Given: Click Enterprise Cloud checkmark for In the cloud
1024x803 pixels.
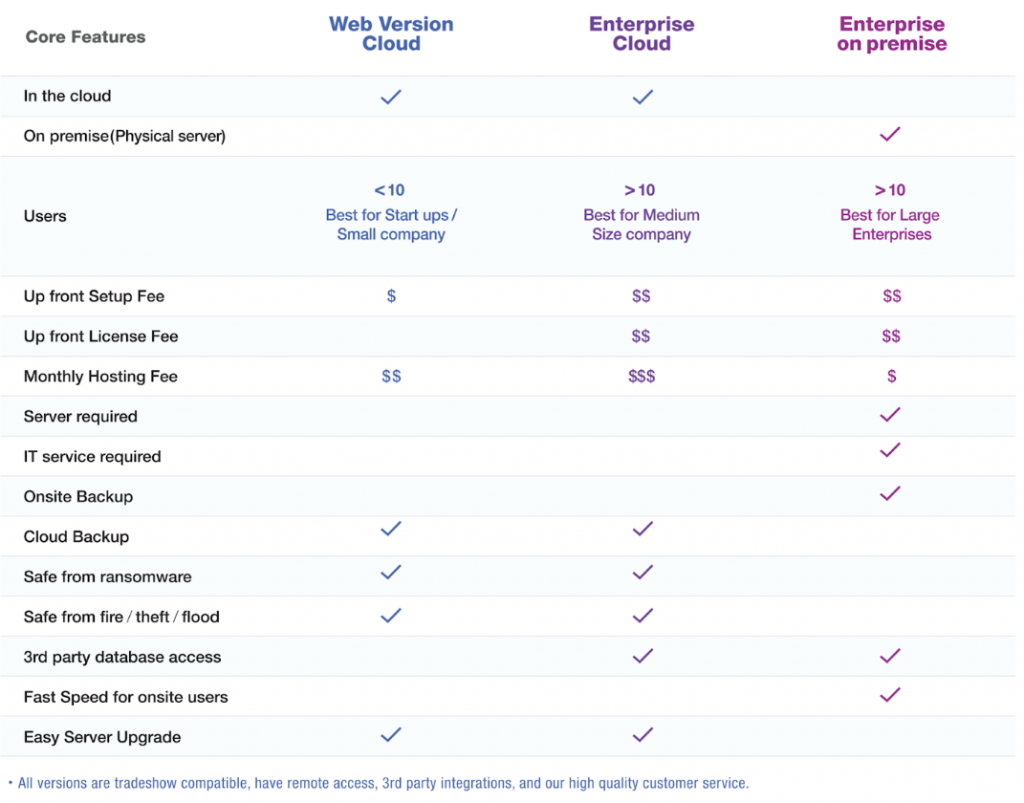Looking at the screenshot, I should pyautogui.click(x=643, y=97).
